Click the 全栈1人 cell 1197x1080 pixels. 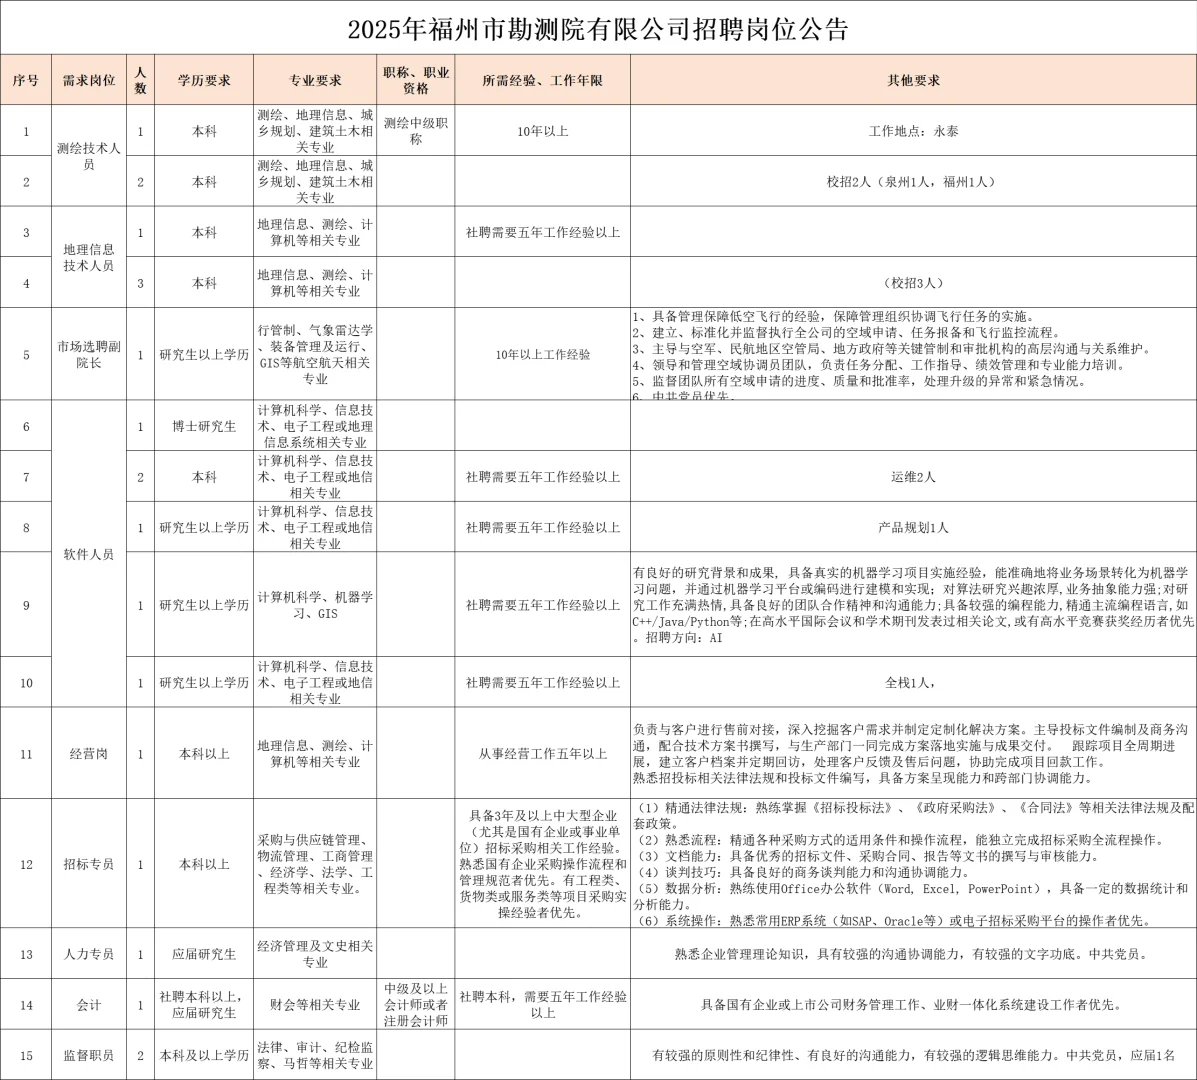(913, 682)
